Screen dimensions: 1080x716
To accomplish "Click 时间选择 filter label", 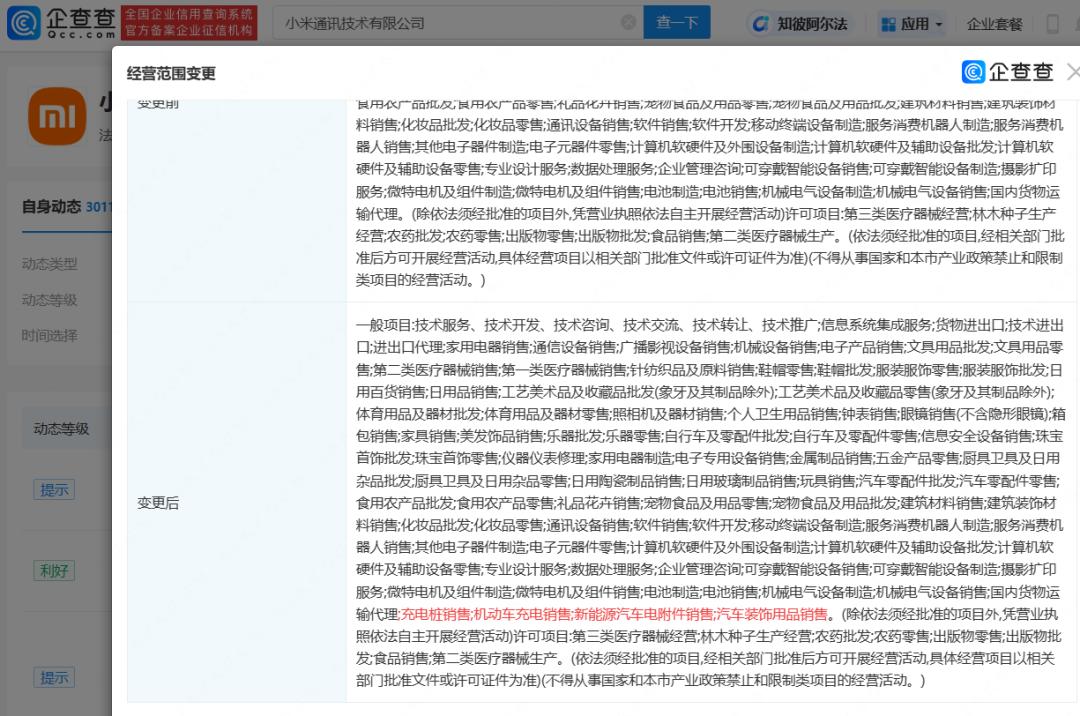I will [x=50, y=335].
